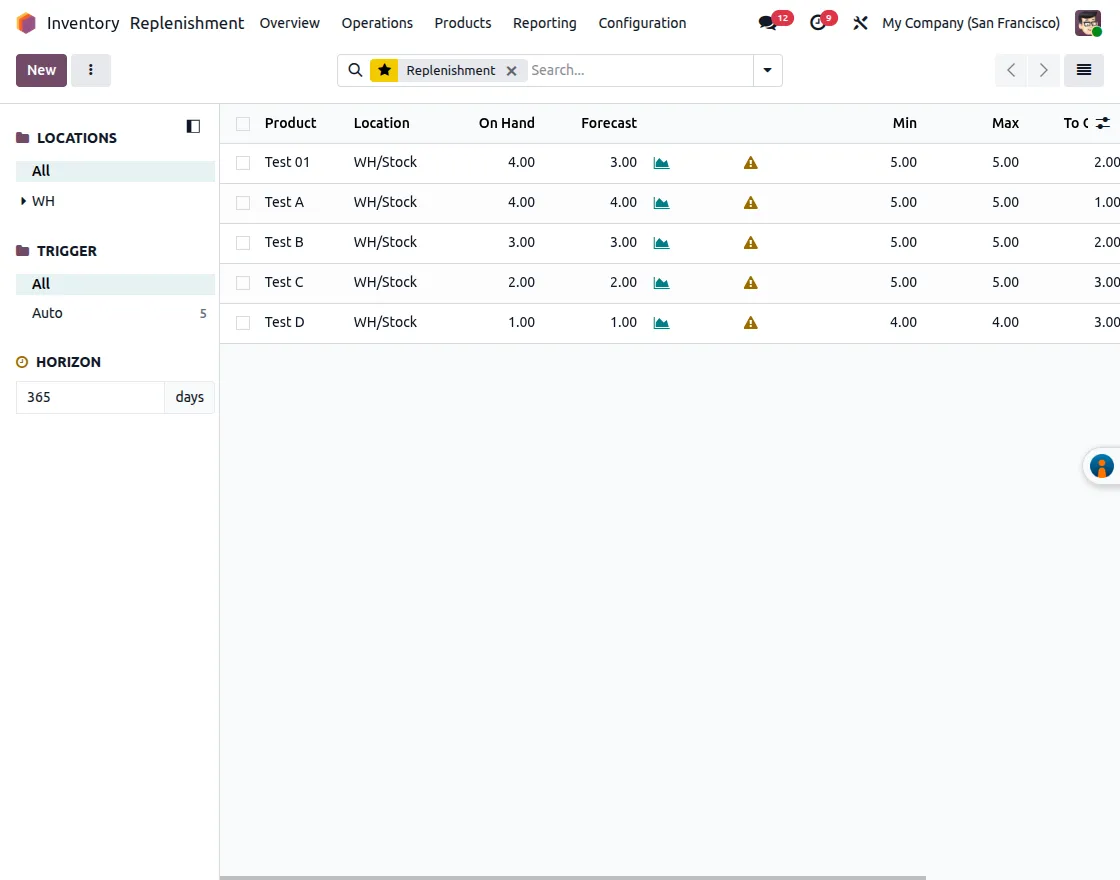Check the select-all checkbox in table header
Image resolution: width=1120 pixels, height=880 pixels.
coord(242,123)
